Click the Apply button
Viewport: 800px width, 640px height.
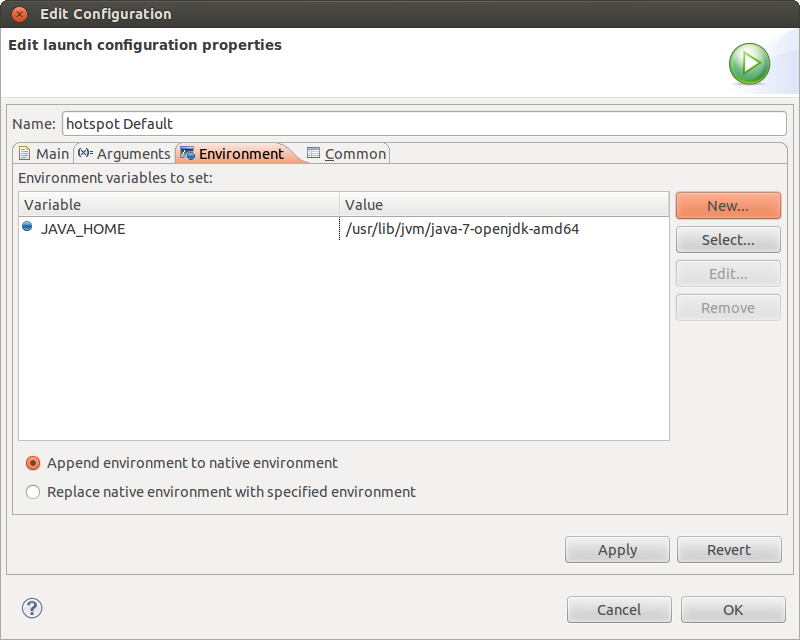tap(617, 550)
